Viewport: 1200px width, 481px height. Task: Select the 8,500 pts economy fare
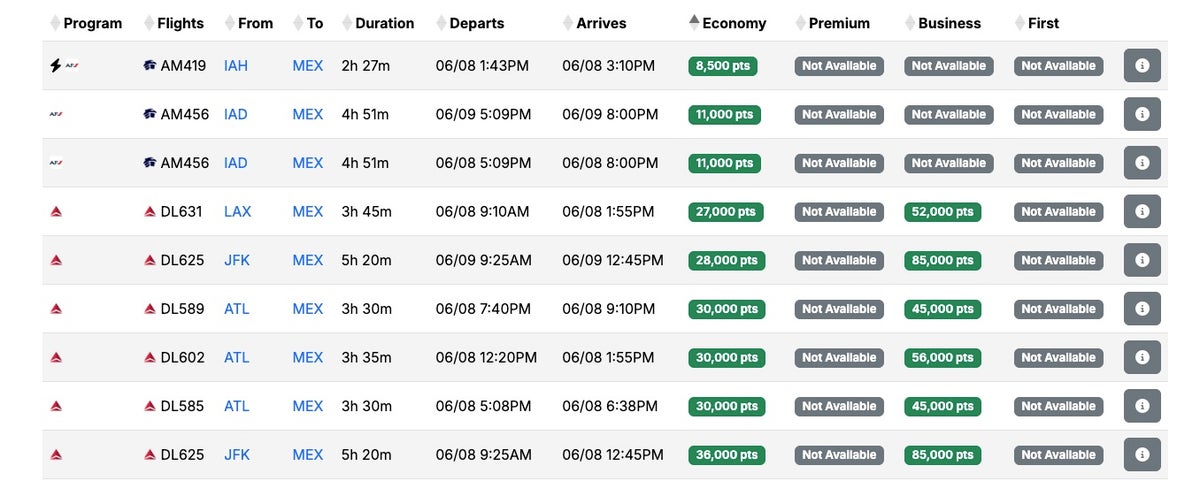tap(723, 66)
